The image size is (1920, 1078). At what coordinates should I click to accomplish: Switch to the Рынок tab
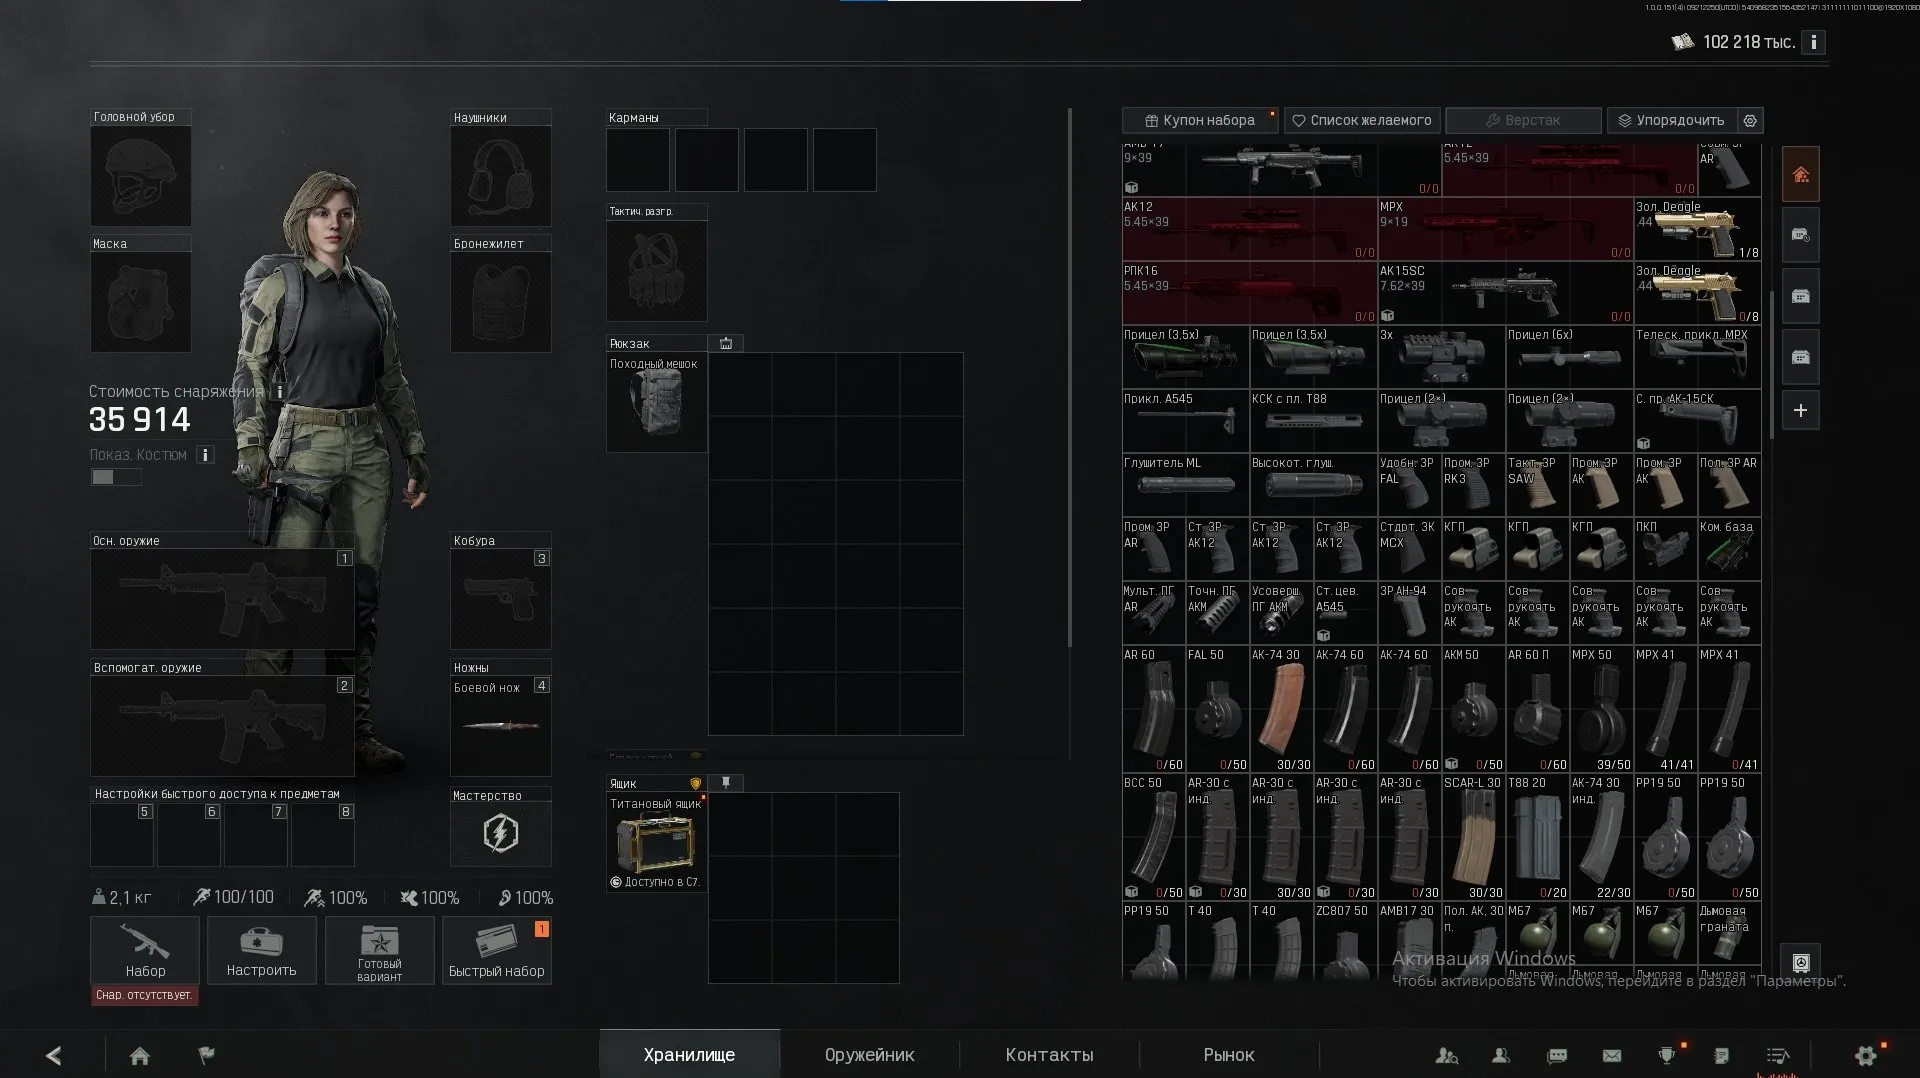tap(1229, 1055)
